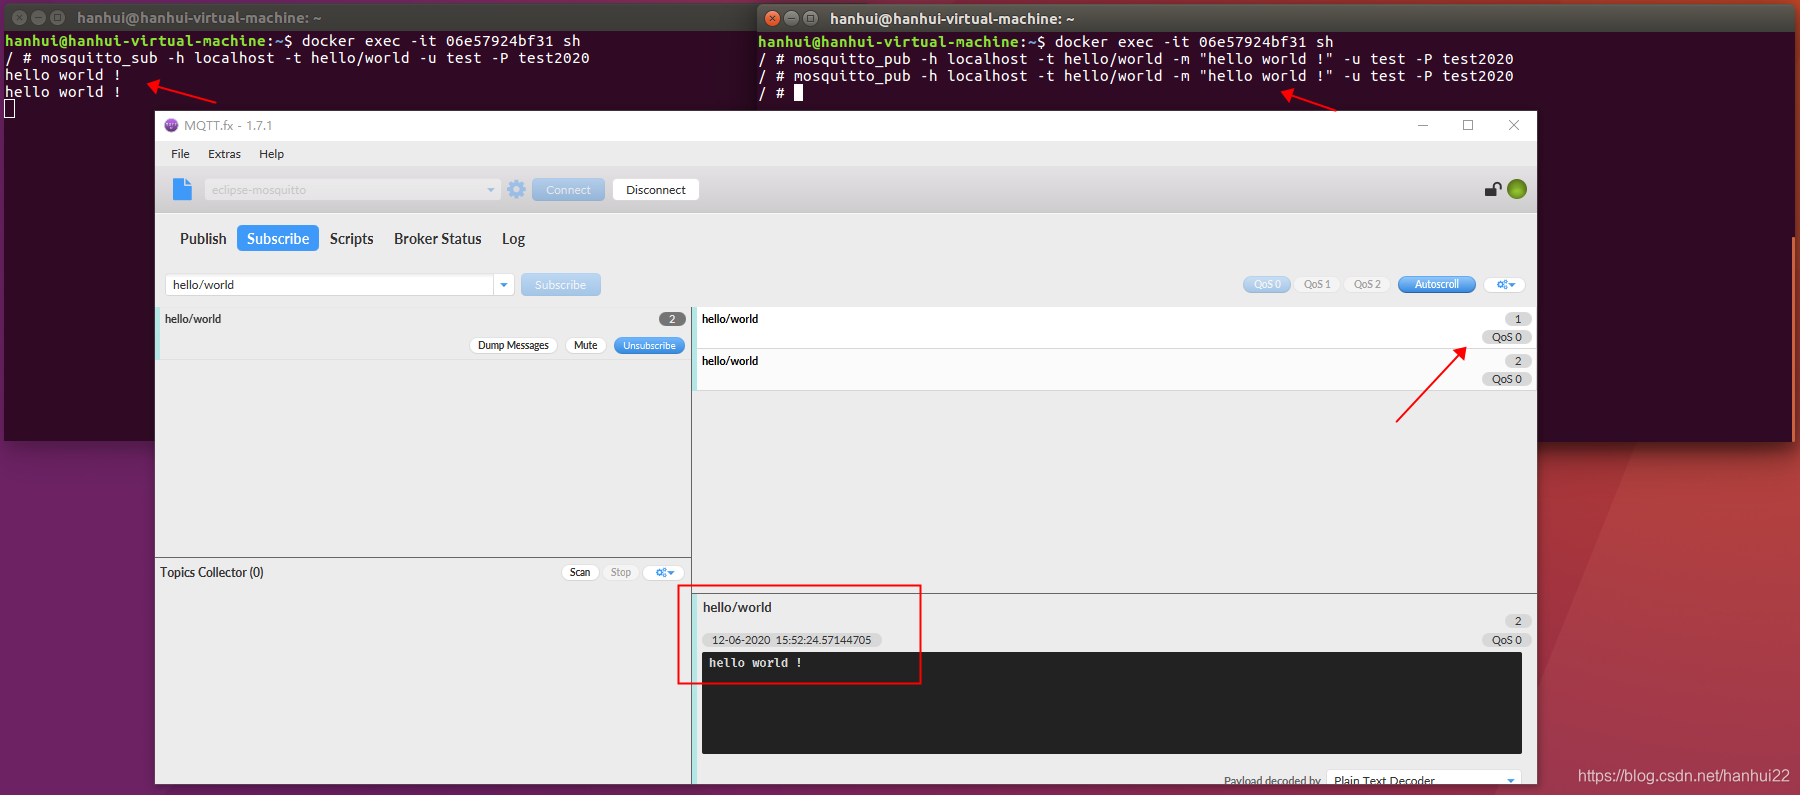
Task: Select received message number 2
Action: pyautogui.click(x=1115, y=370)
